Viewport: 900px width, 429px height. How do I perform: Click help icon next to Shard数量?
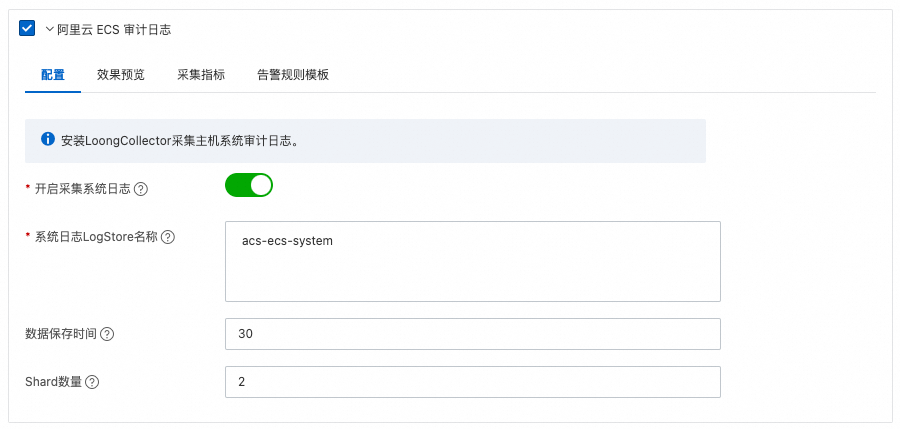pyautogui.click(x=92, y=382)
